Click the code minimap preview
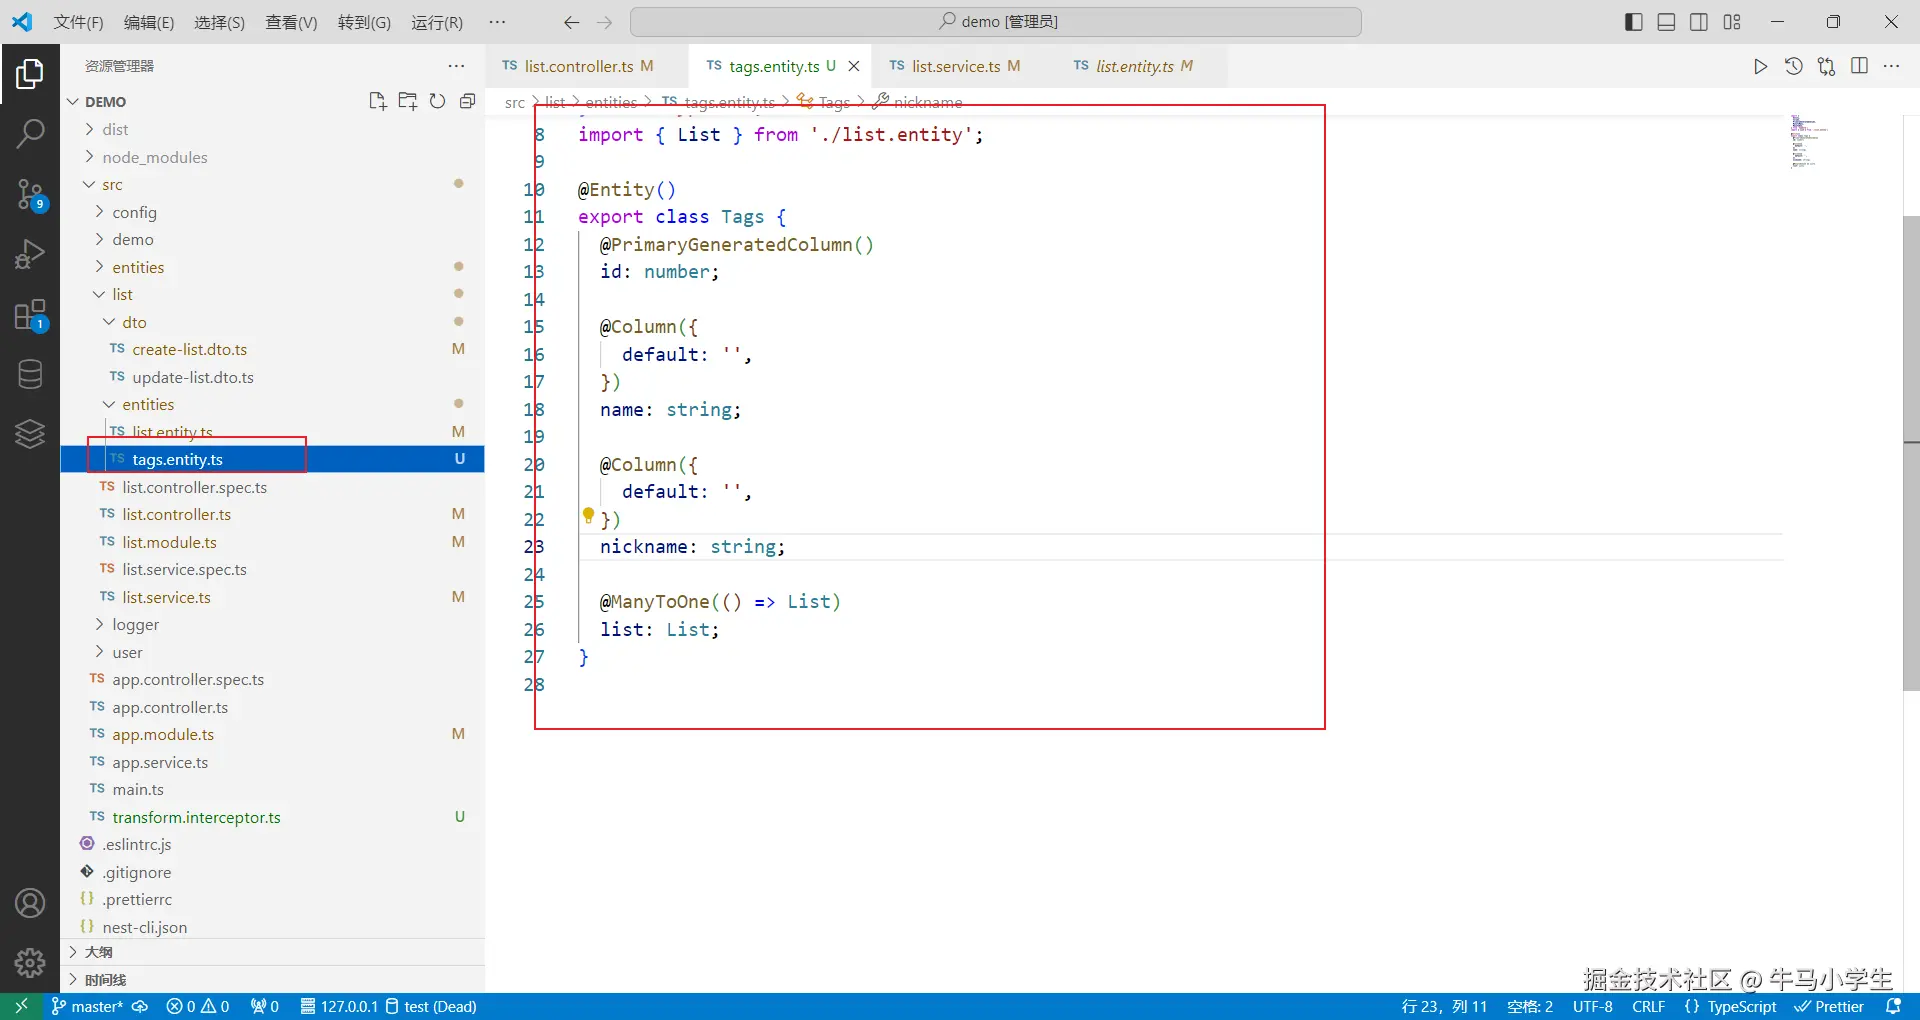The image size is (1920, 1020). [x=1808, y=142]
